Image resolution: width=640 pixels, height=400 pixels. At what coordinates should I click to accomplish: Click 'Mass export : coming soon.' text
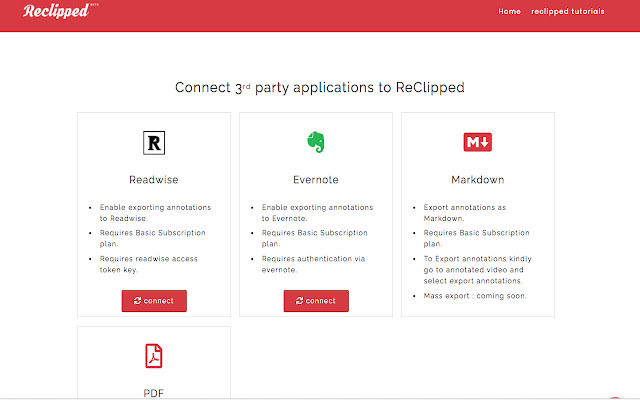tap(475, 296)
